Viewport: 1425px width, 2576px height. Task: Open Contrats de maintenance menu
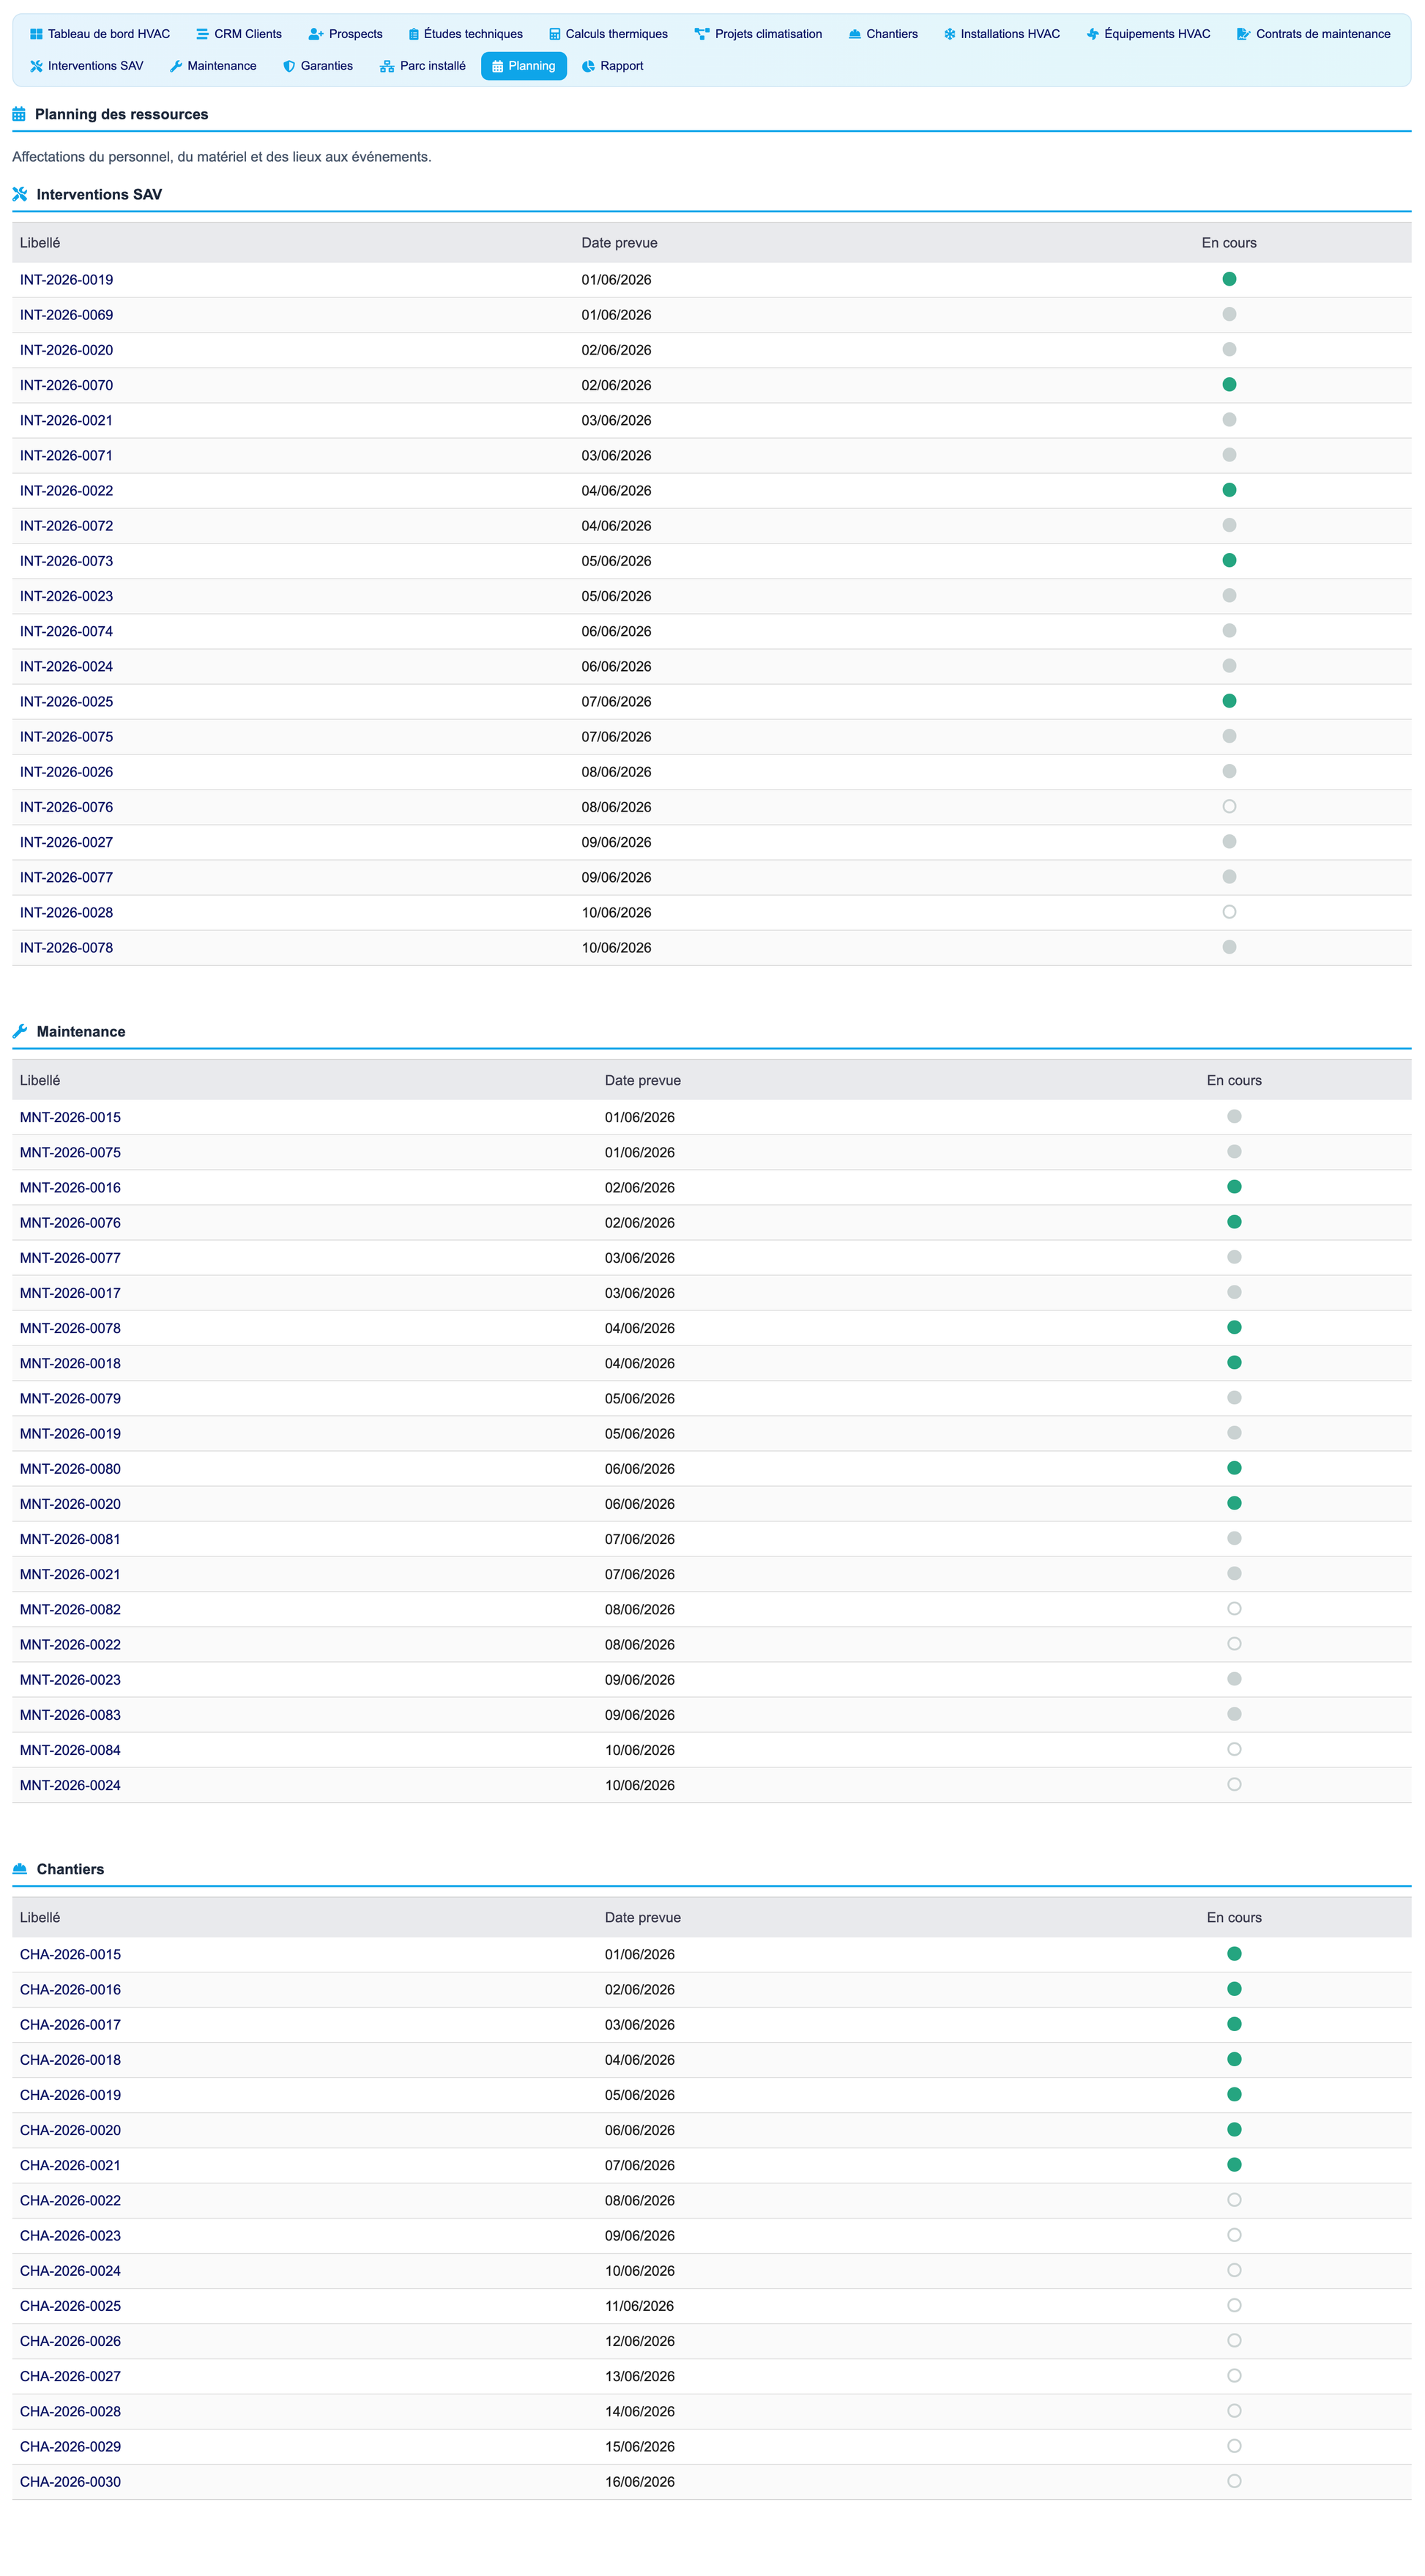click(1313, 34)
